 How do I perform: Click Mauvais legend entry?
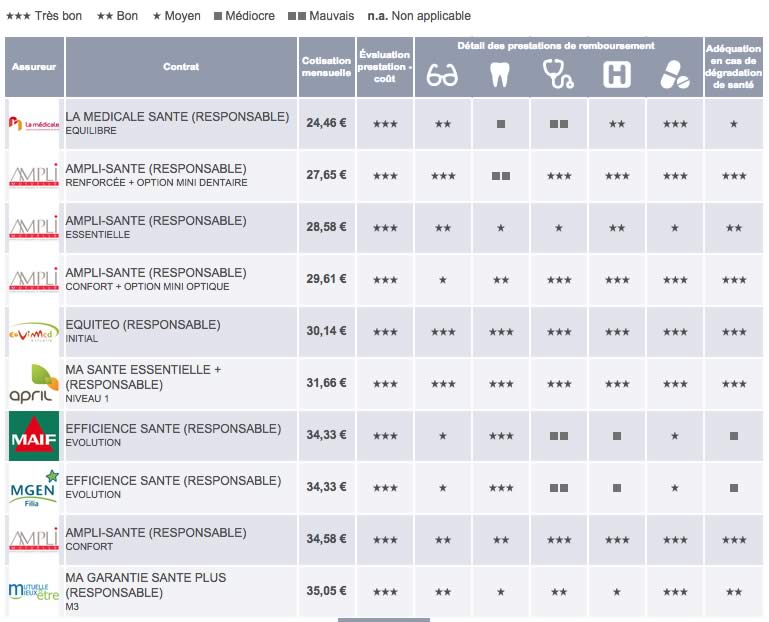click(x=321, y=16)
